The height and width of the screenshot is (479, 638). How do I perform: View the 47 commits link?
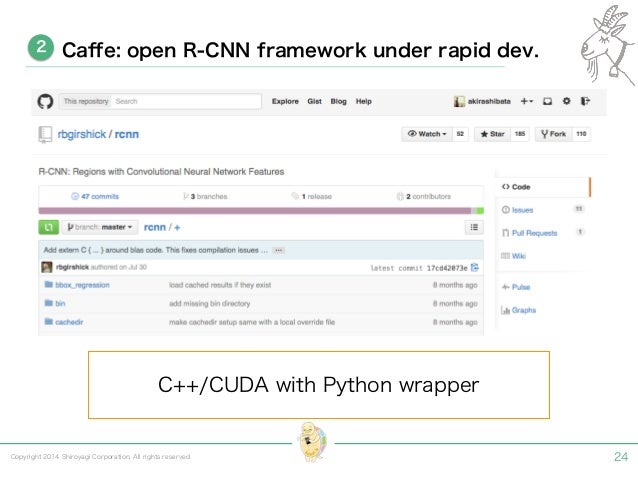(95, 197)
